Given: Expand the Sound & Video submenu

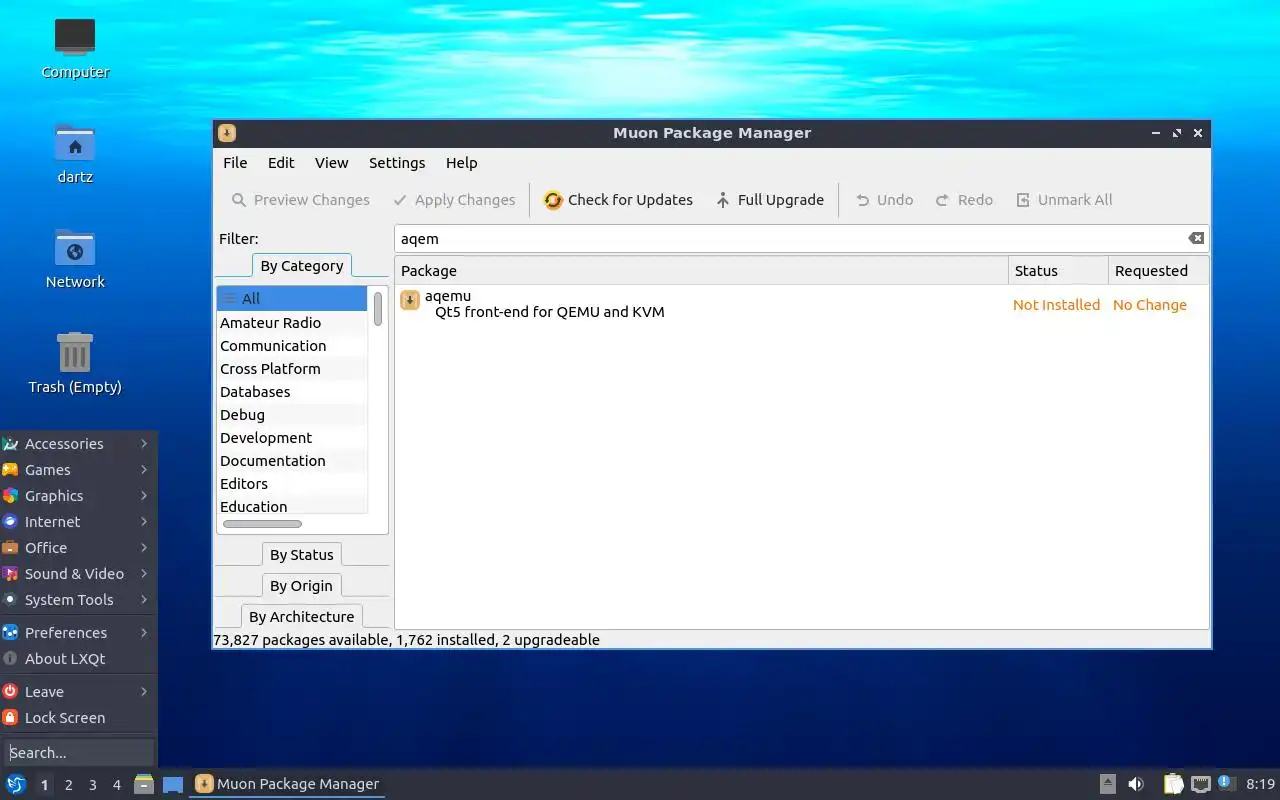Looking at the screenshot, I should coord(77,574).
